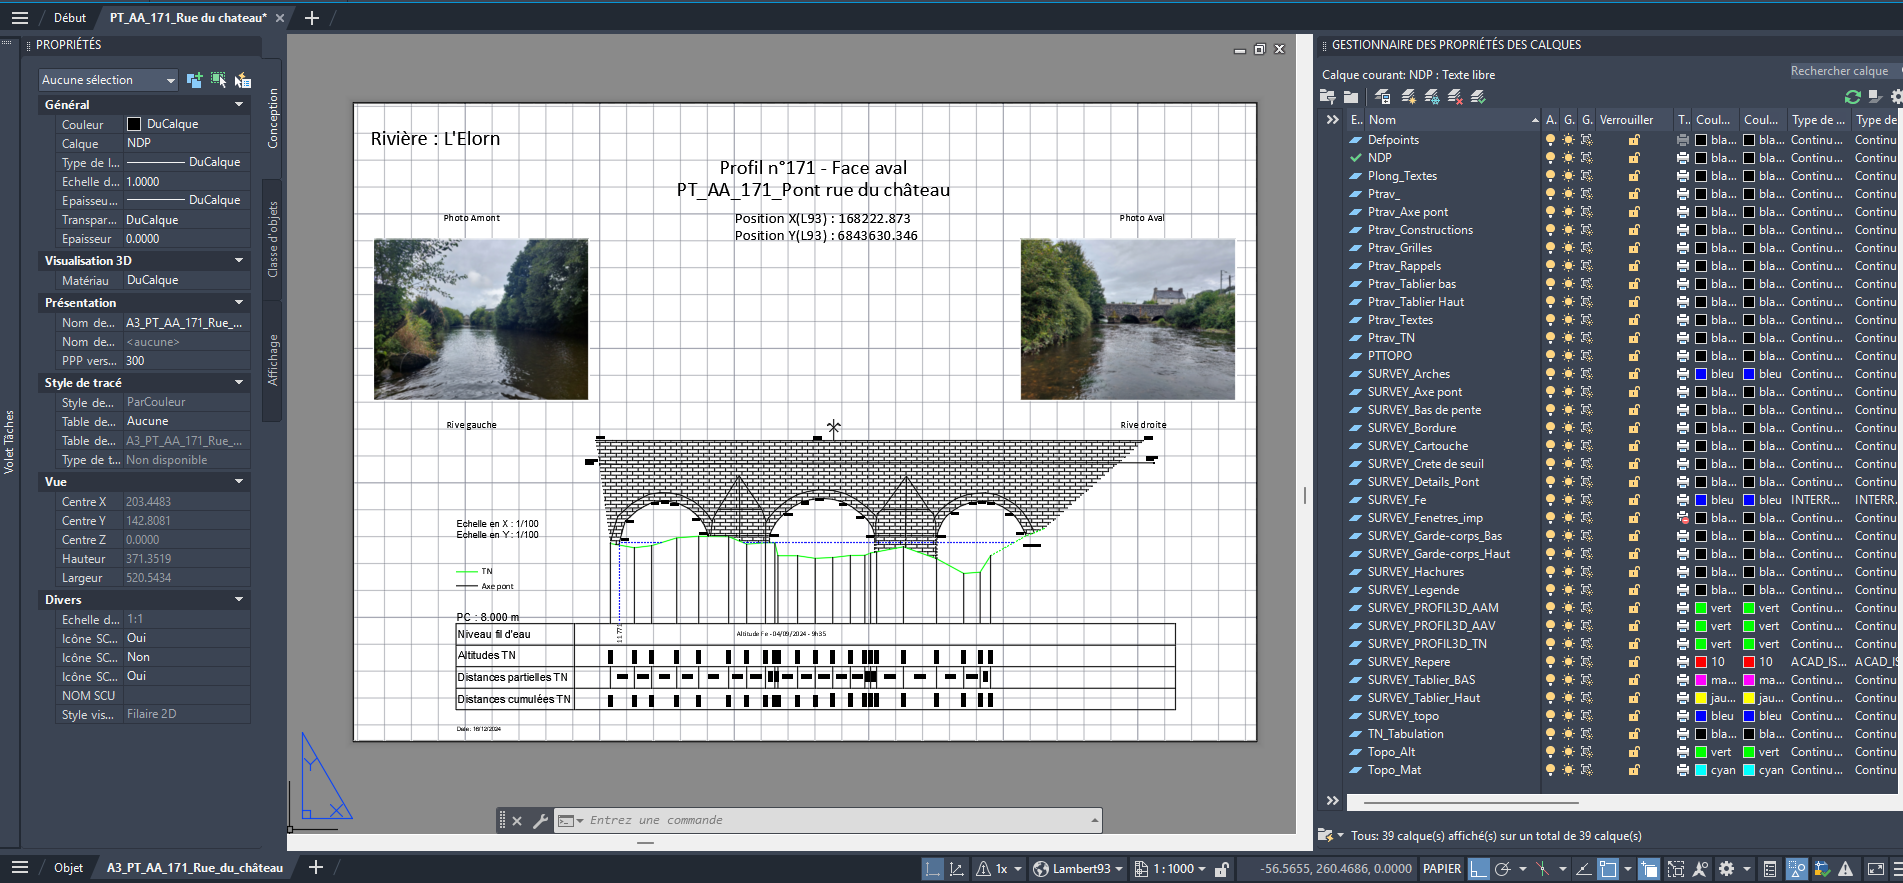Screen dimensions: 1903x883
Task: Click the Delete Layer icon with red X
Action: coord(1455,97)
